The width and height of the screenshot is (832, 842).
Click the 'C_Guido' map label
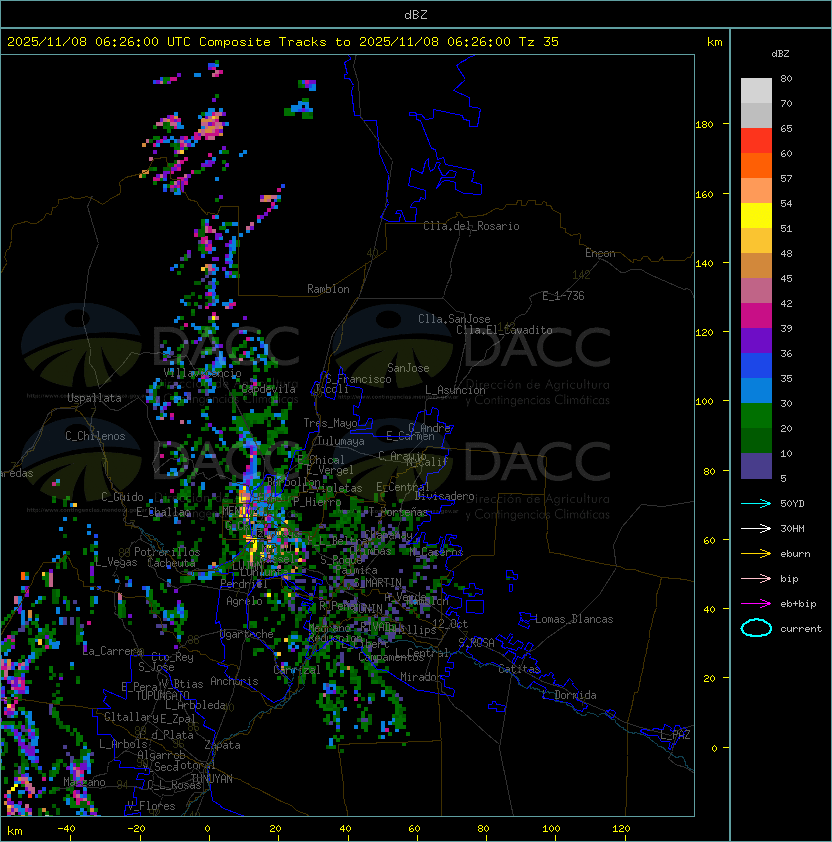tap(122, 497)
